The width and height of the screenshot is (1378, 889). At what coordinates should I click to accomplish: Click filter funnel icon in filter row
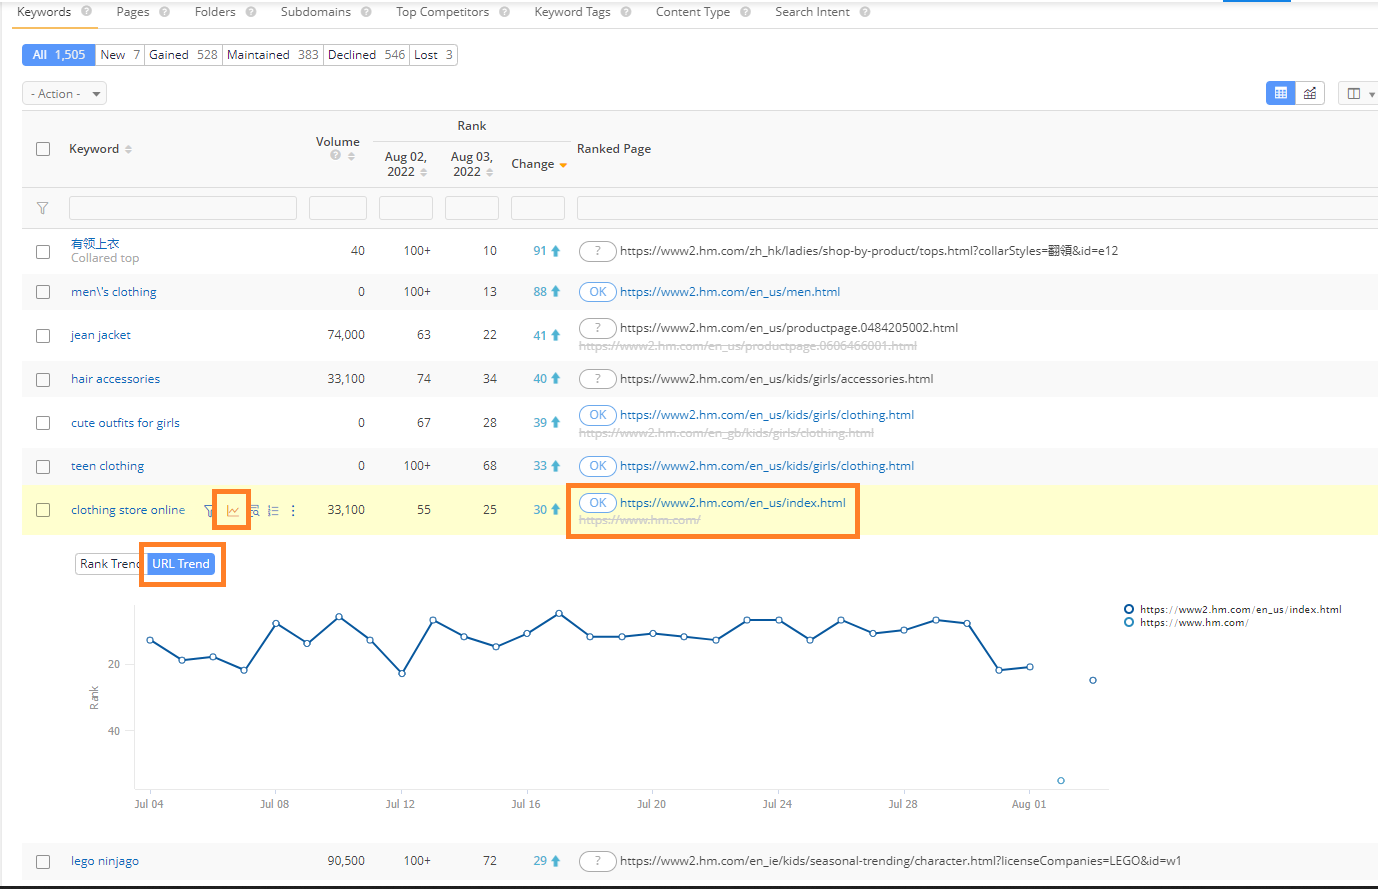pos(42,208)
